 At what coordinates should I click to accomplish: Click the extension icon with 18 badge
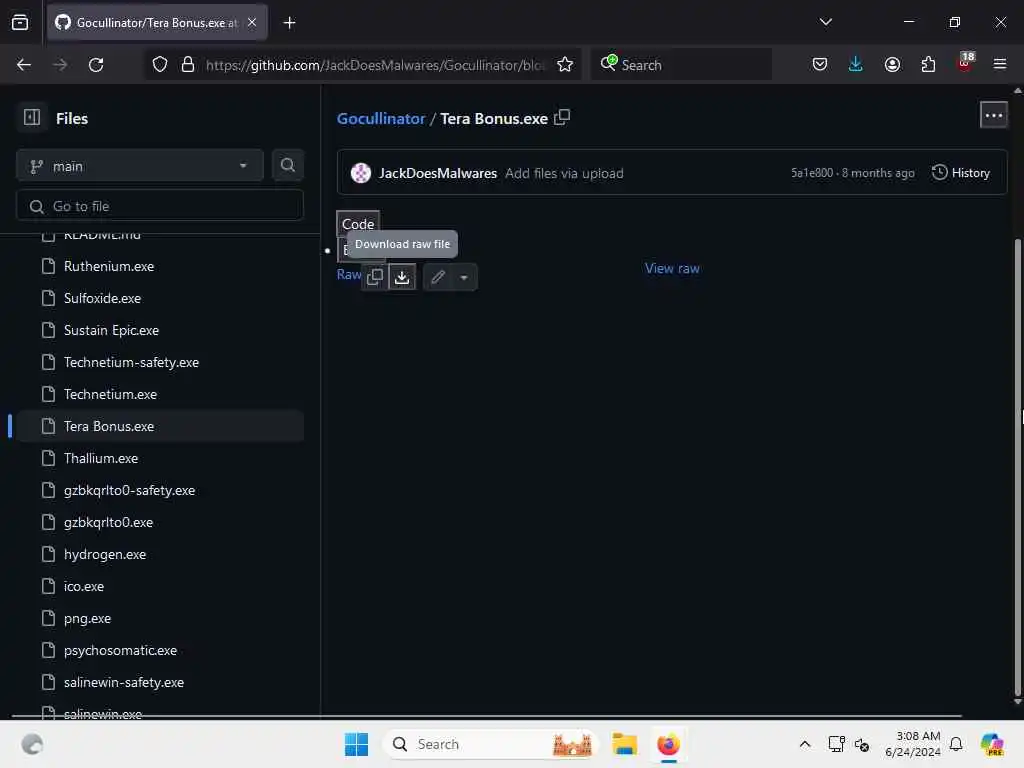coord(965,63)
